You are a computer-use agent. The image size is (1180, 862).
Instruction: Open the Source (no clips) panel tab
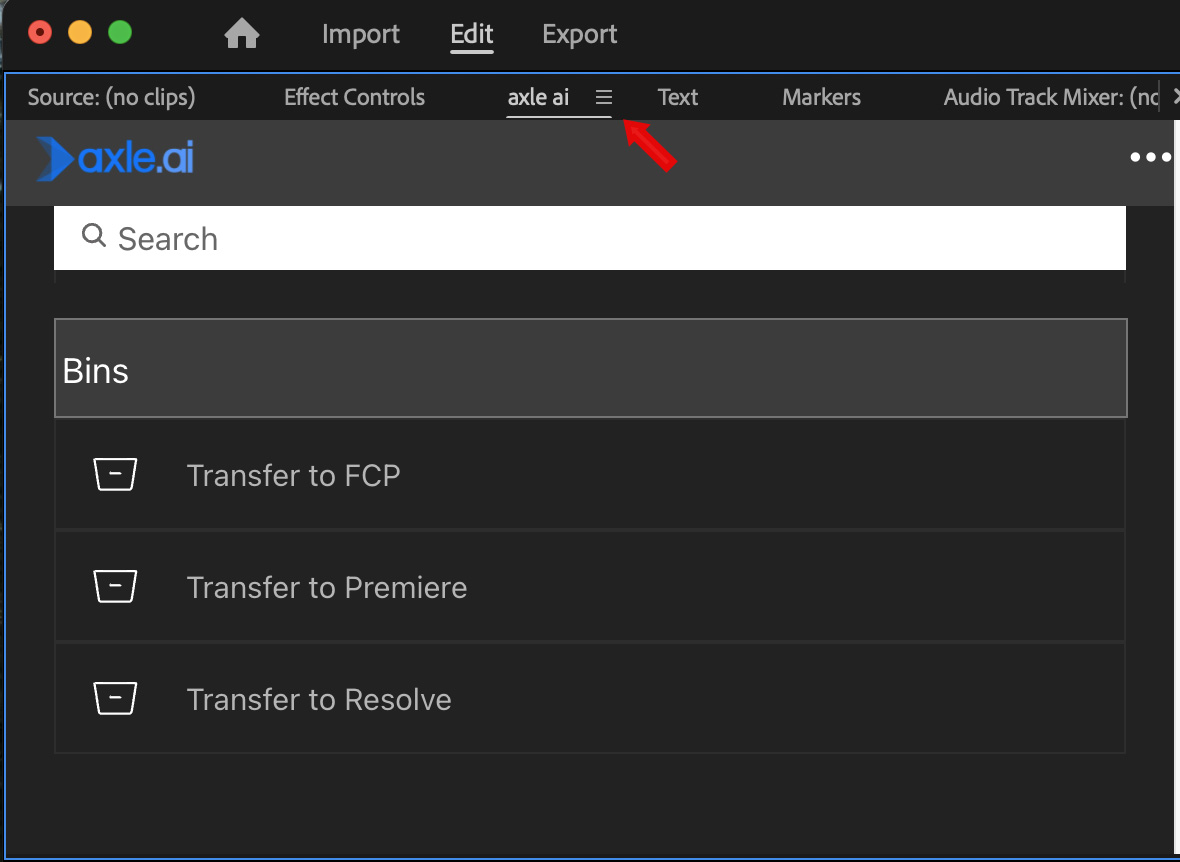click(111, 97)
